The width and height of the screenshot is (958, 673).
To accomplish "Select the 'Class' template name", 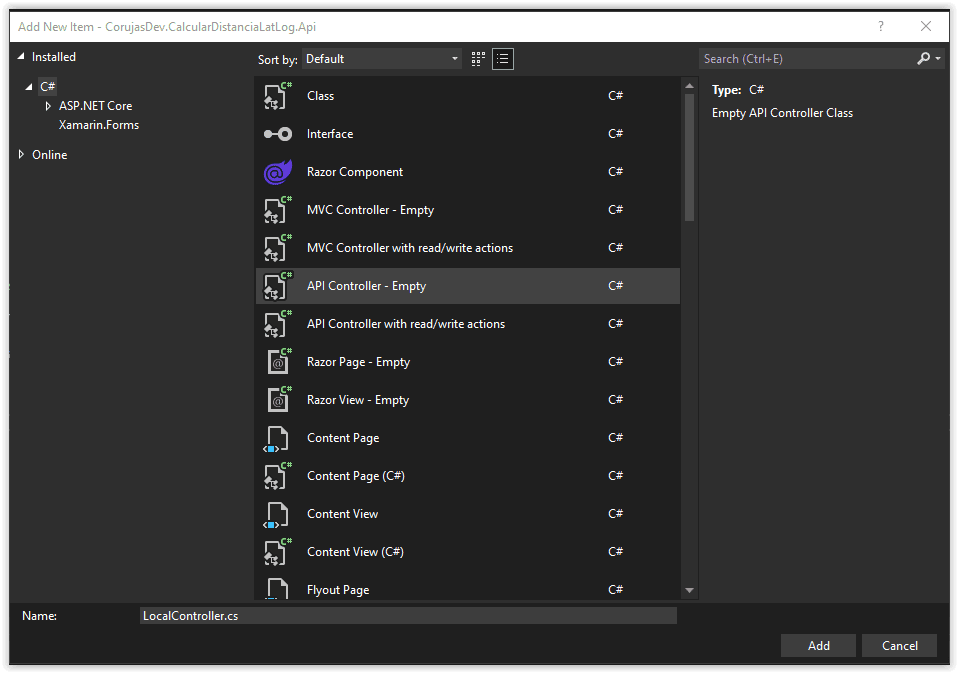I will tap(320, 96).
